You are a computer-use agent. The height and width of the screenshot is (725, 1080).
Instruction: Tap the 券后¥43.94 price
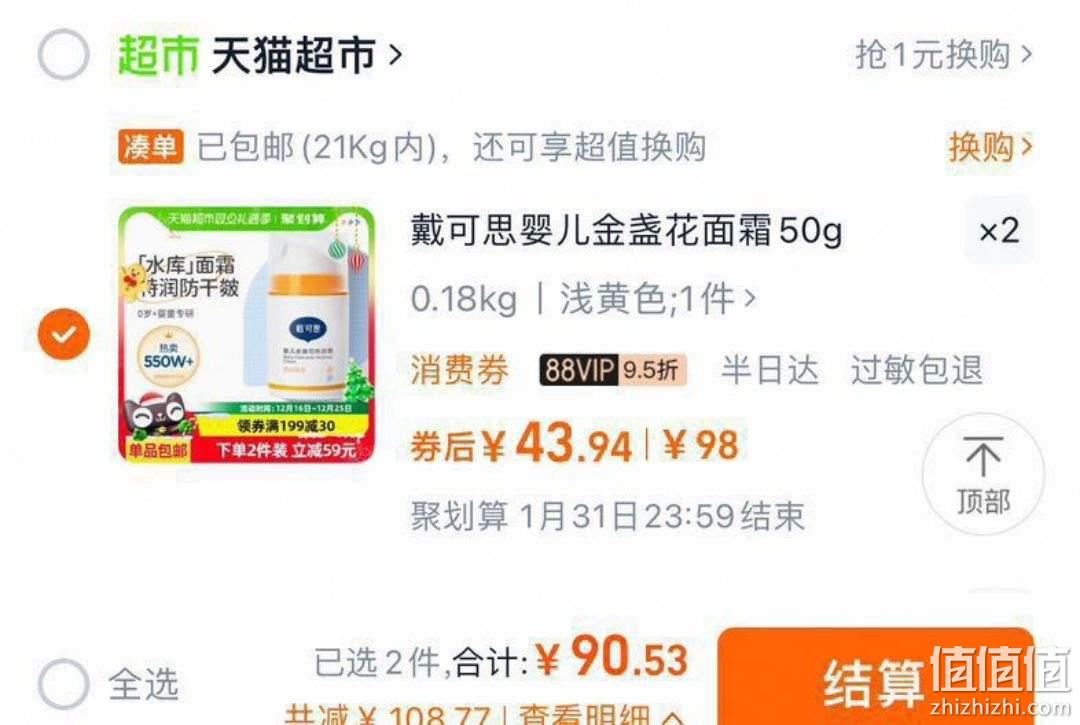[521, 445]
